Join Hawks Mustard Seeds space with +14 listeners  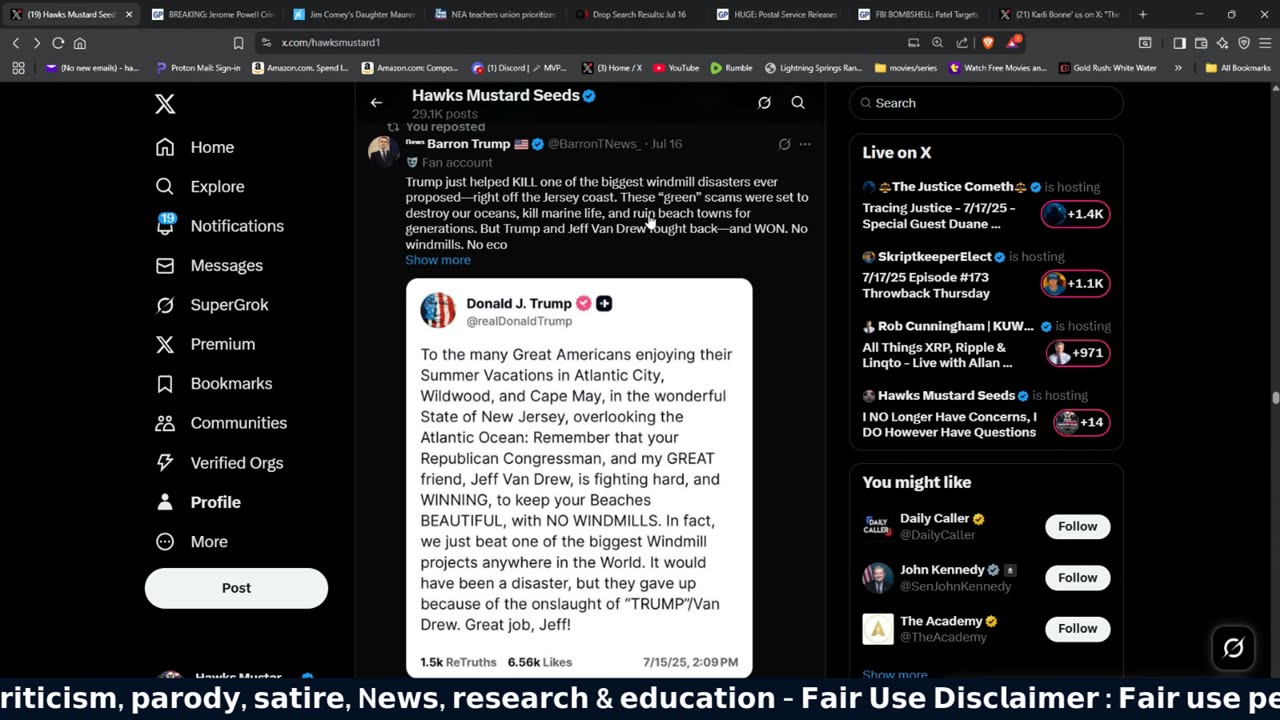click(x=1081, y=422)
